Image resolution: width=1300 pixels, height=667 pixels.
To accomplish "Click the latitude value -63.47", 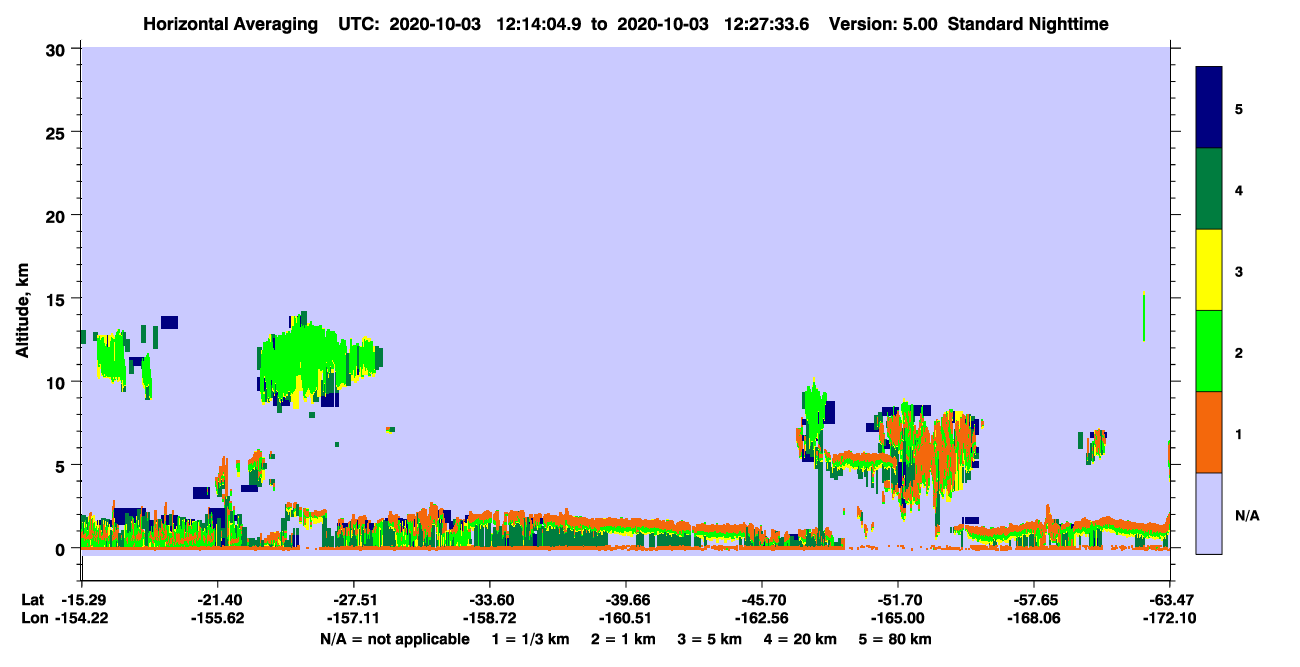I will (1170, 600).
